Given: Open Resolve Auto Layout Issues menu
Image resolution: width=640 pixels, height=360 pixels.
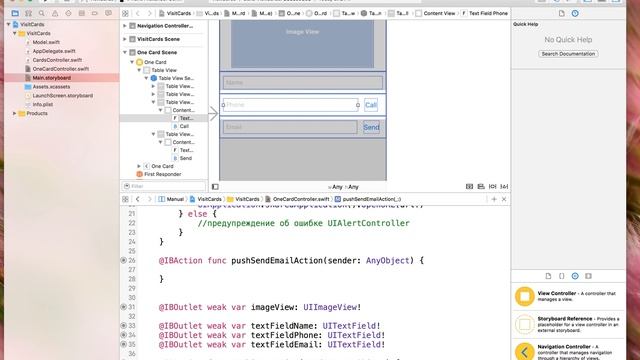Looking at the screenshot, I should [504, 187].
